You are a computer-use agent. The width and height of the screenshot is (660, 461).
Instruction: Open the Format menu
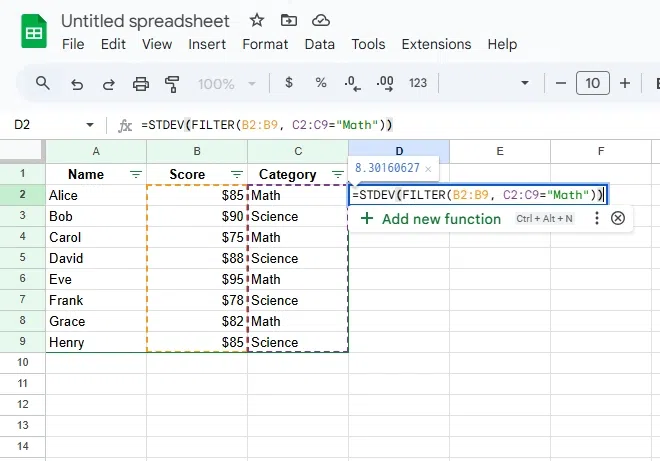click(x=265, y=44)
